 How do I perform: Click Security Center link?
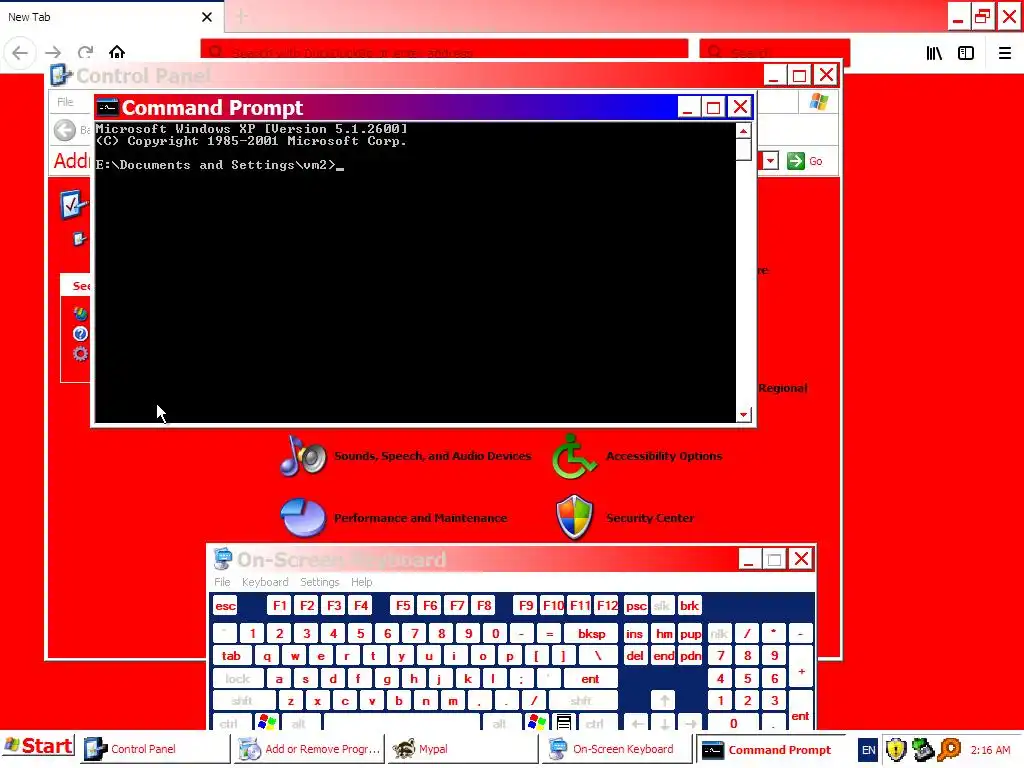650,518
